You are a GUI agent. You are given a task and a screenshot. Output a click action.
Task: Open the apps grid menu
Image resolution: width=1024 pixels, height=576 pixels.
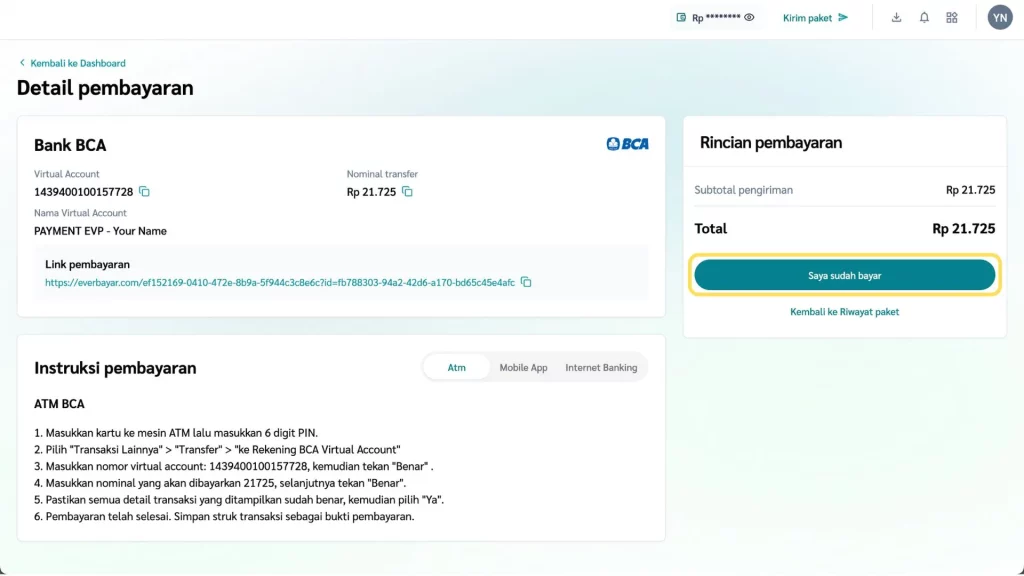952,17
